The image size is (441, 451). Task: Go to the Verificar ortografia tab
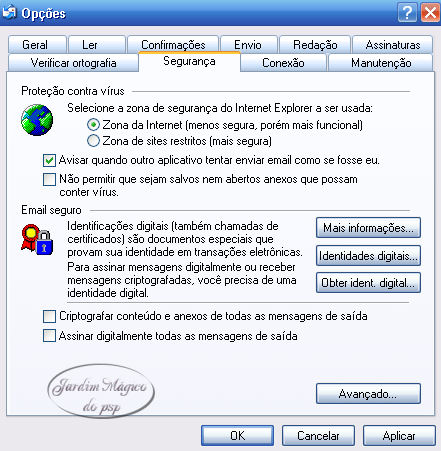click(x=73, y=63)
